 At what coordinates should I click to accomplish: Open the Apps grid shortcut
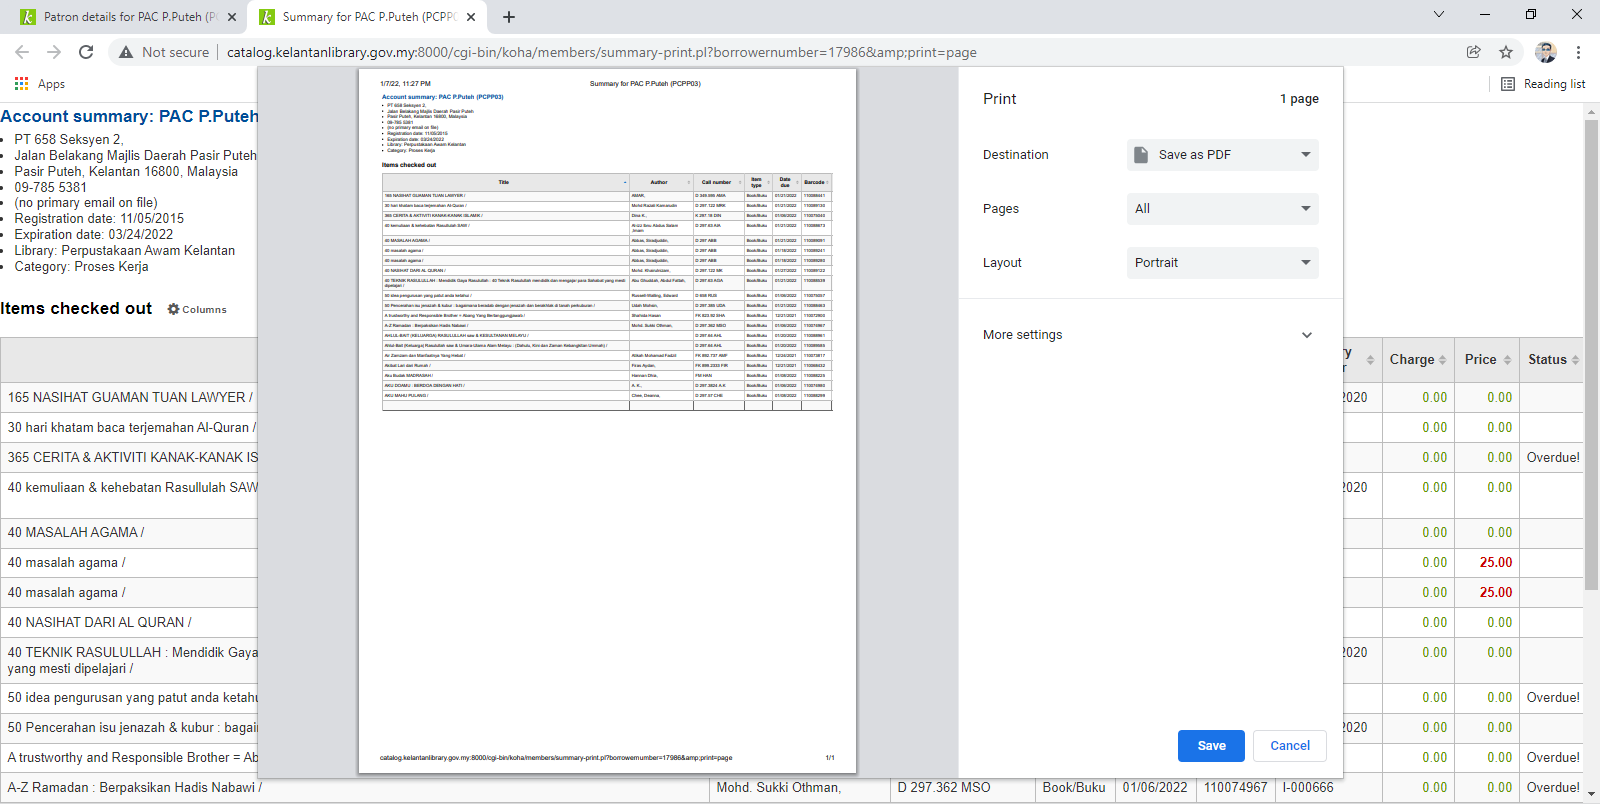coord(40,84)
